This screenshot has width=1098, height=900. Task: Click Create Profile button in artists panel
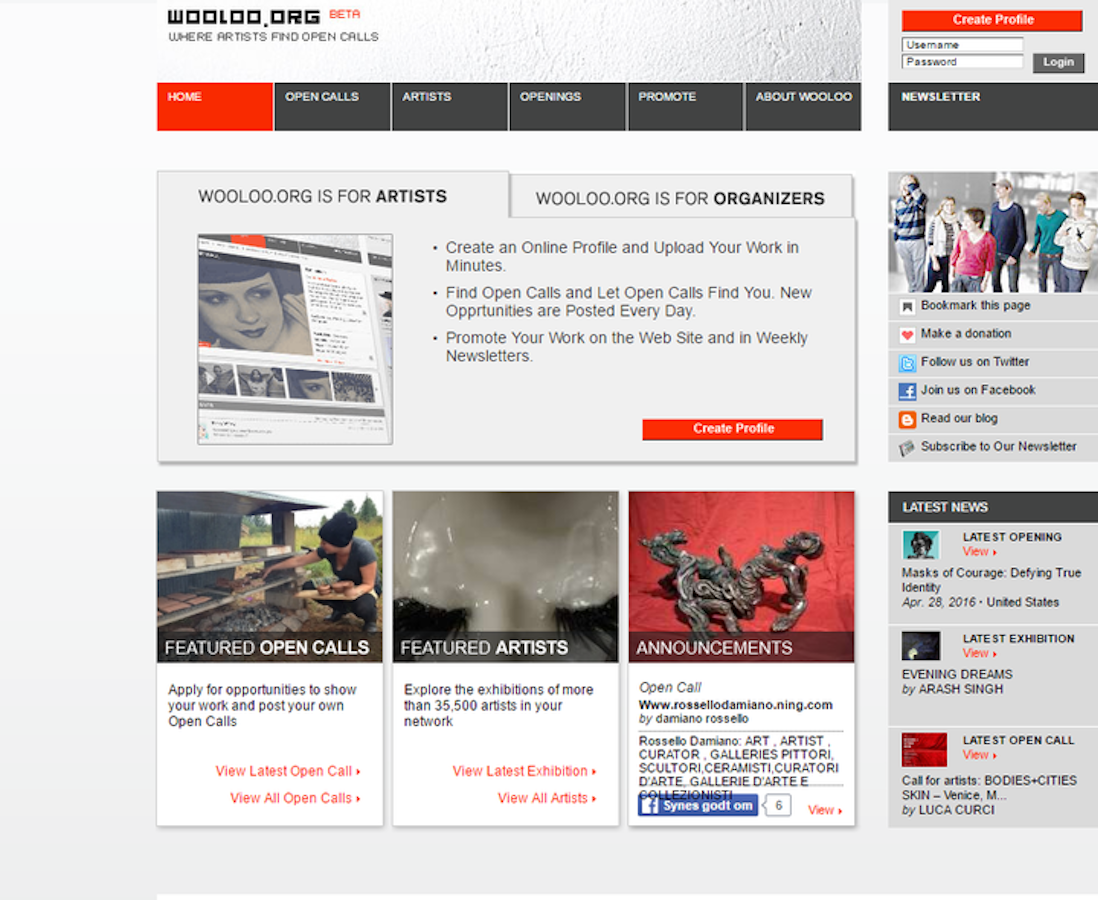click(732, 429)
